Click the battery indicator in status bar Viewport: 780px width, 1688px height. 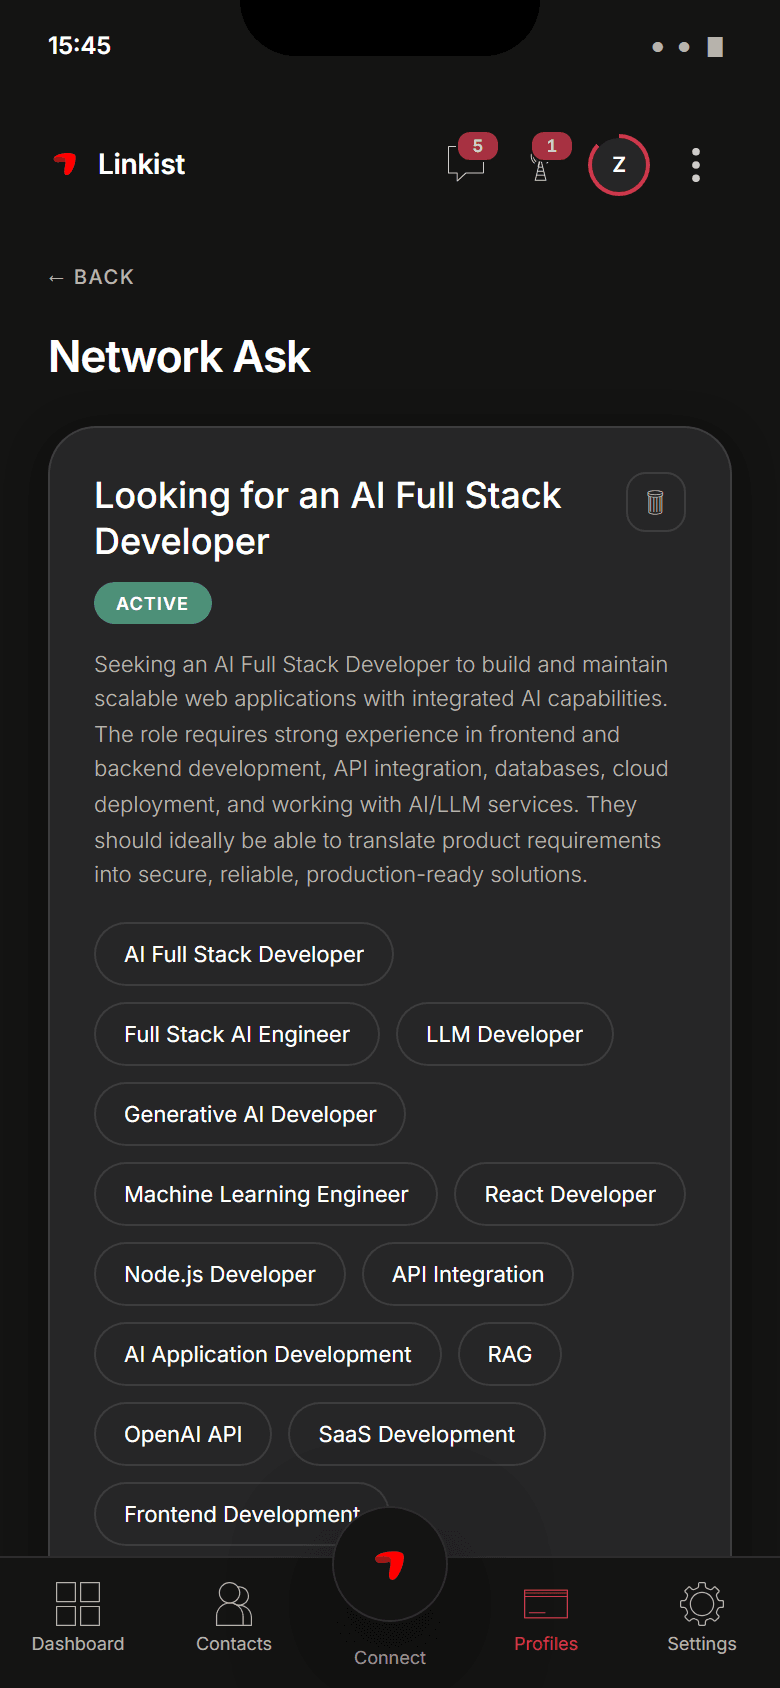pos(715,47)
